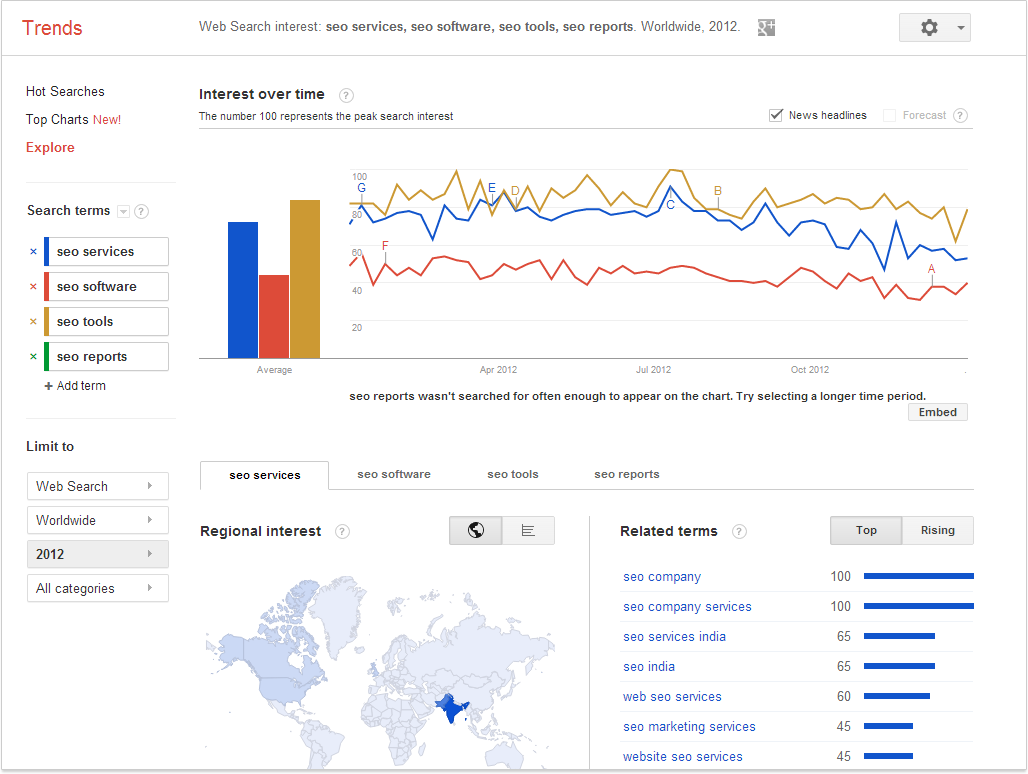The height and width of the screenshot is (774, 1028).
Task: Switch regional interest to list view
Action: point(528,530)
